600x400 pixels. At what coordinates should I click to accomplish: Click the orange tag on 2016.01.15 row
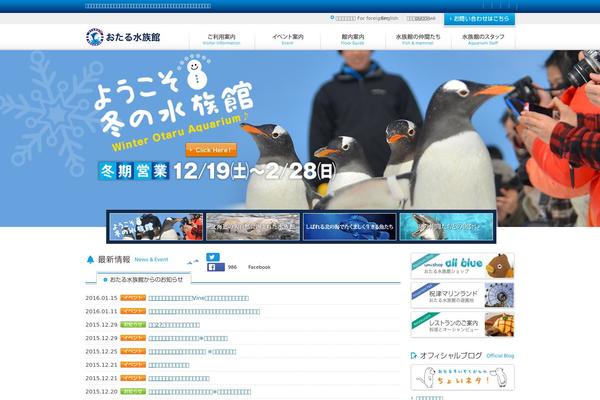pos(133,298)
